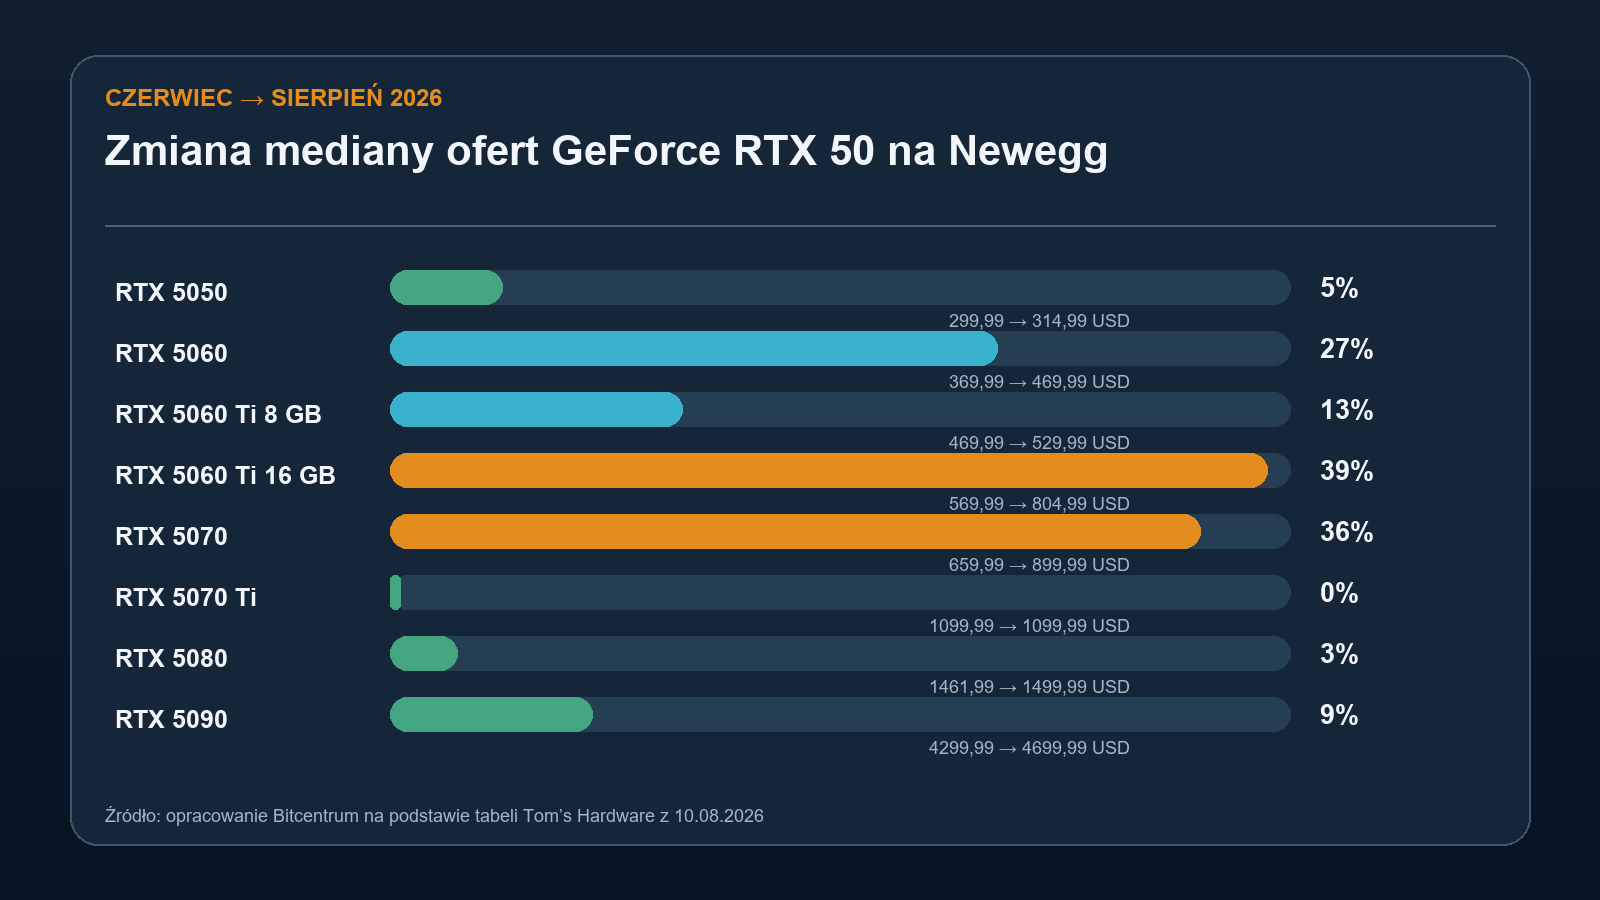Image resolution: width=1600 pixels, height=900 pixels.
Task: Click the orange bar for RTX 5060 Ti 16 GB
Action: tap(829, 470)
